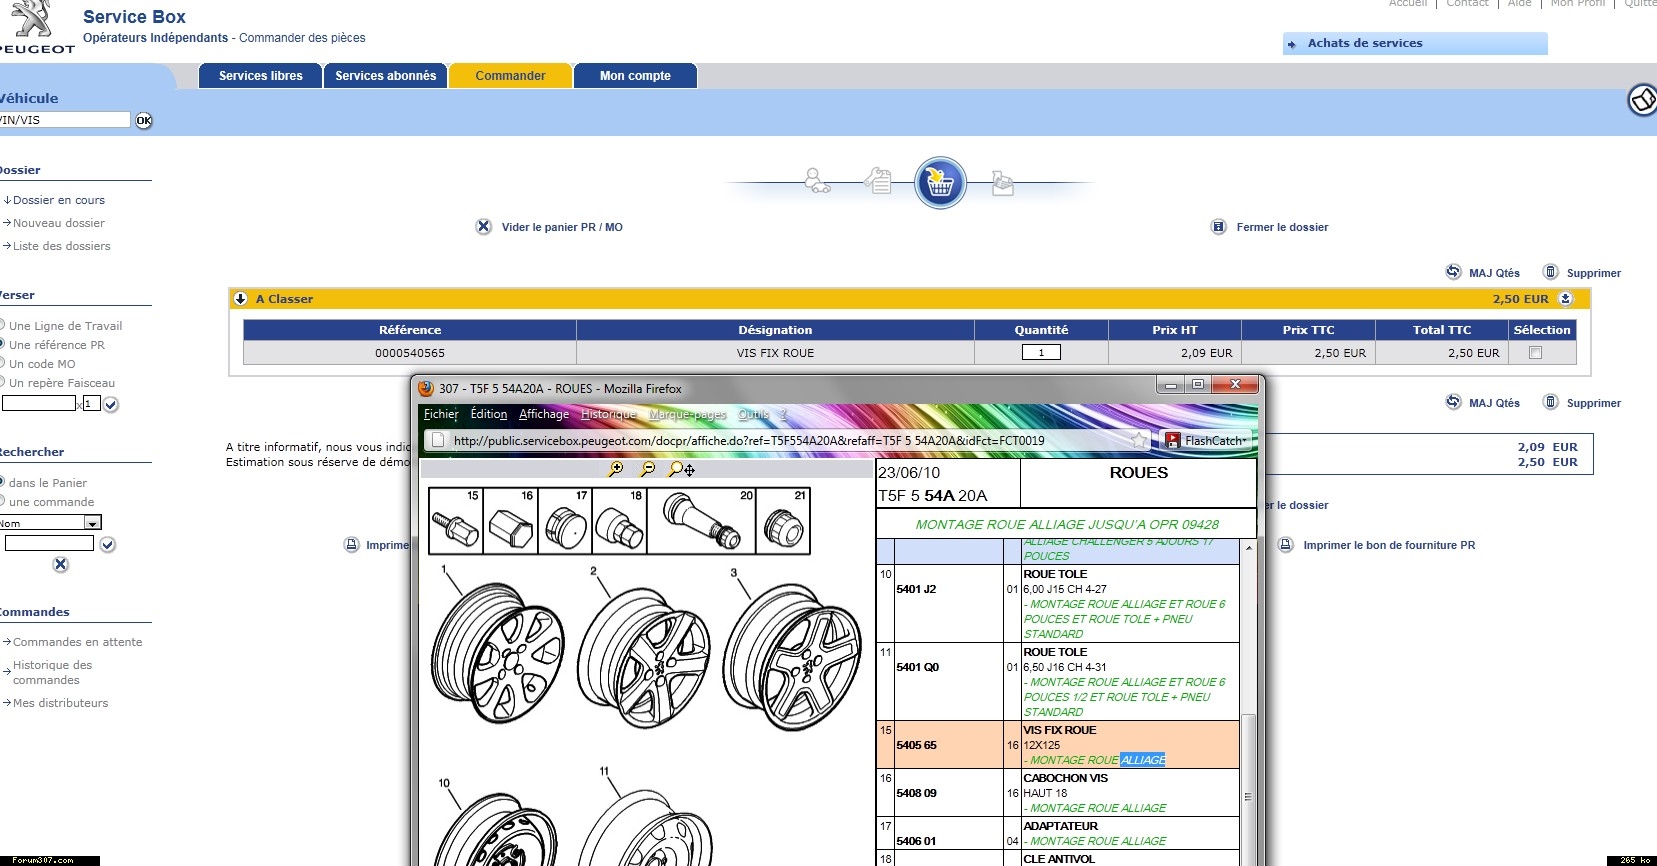Click the icon at right end of A Classer bar
This screenshot has height=866, width=1657.
1566,298
